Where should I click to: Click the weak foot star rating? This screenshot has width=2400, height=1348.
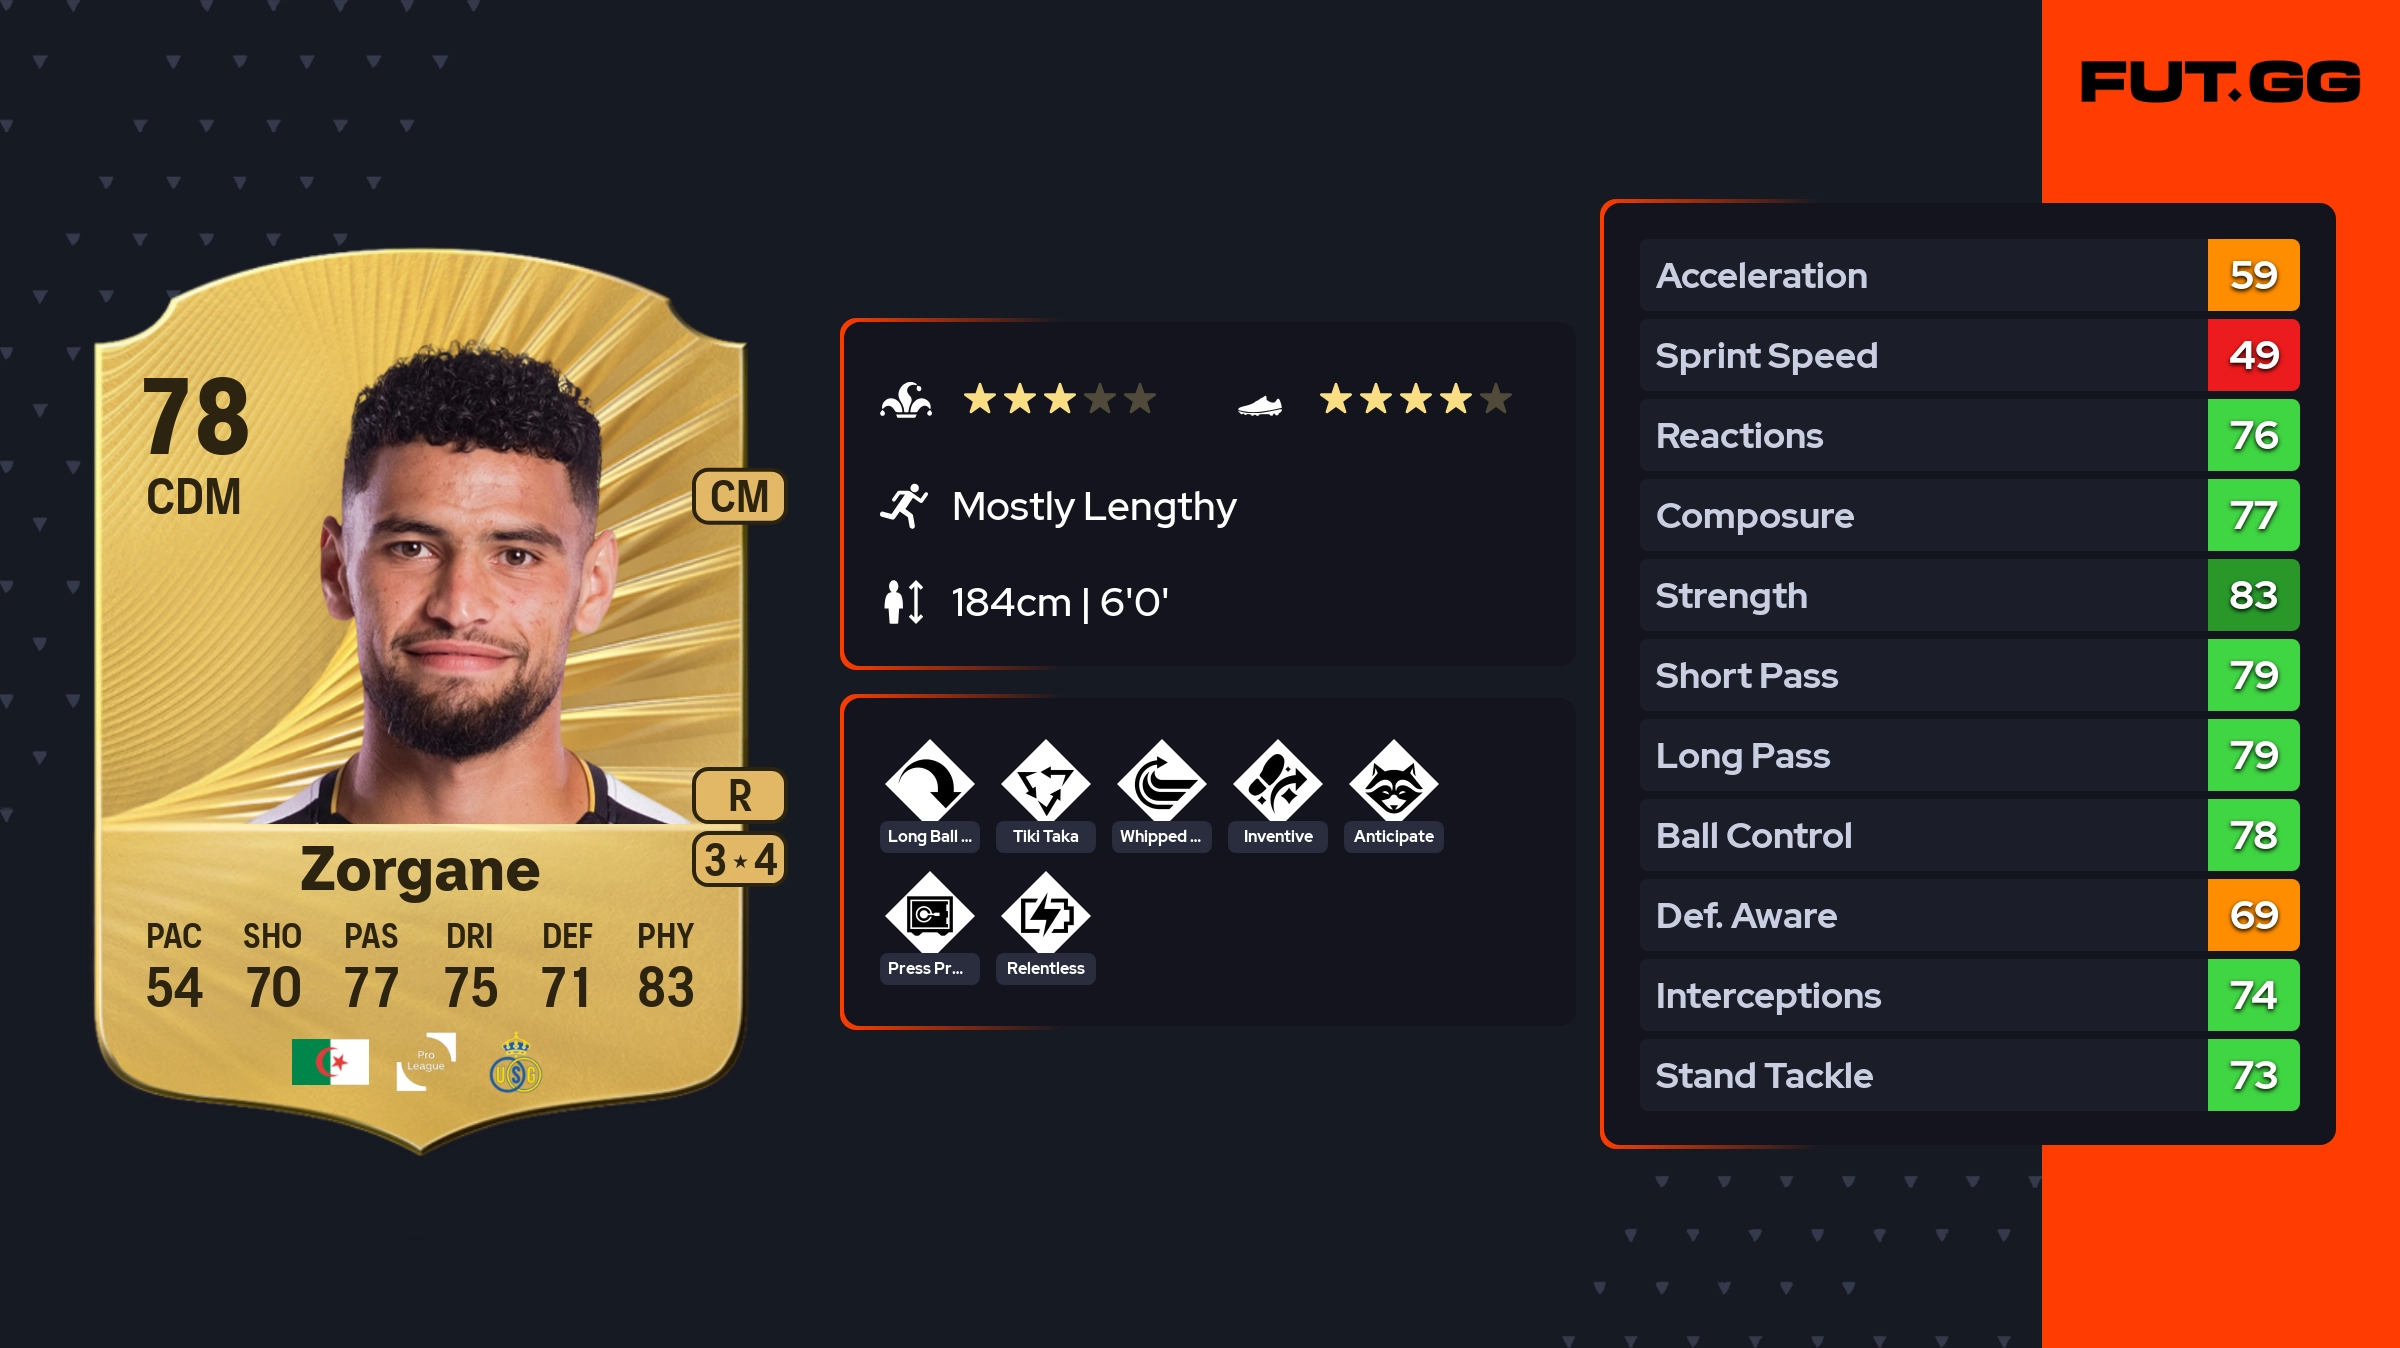point(1415,399)
